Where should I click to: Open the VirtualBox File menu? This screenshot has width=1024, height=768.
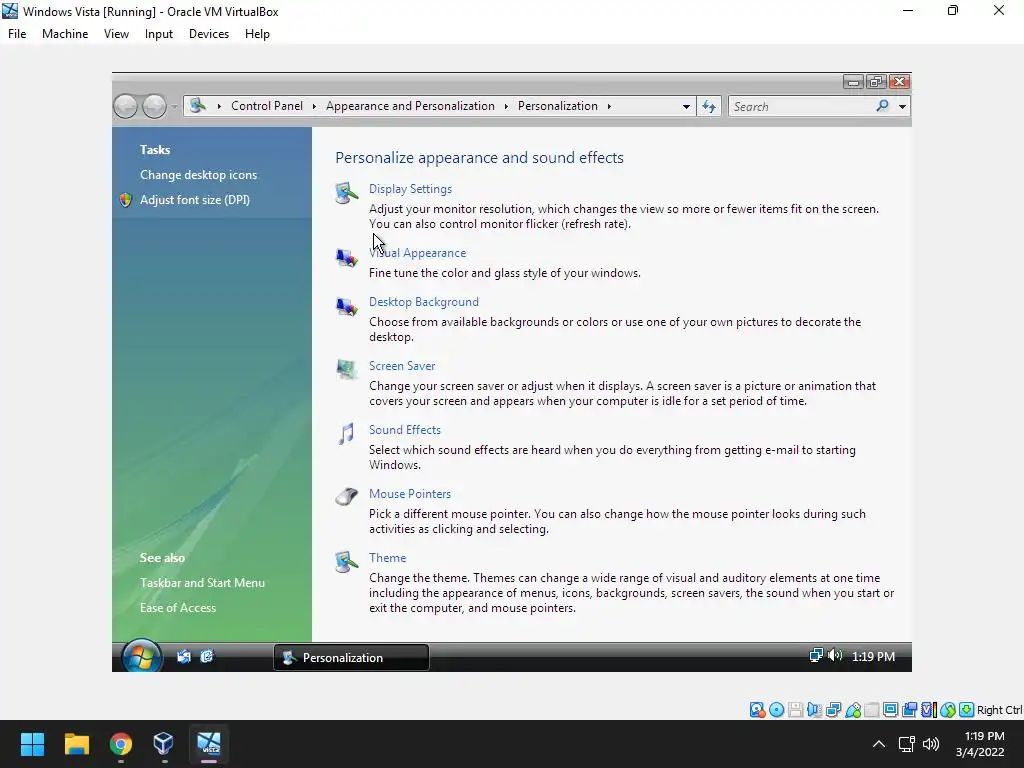[x=17, y=34]
